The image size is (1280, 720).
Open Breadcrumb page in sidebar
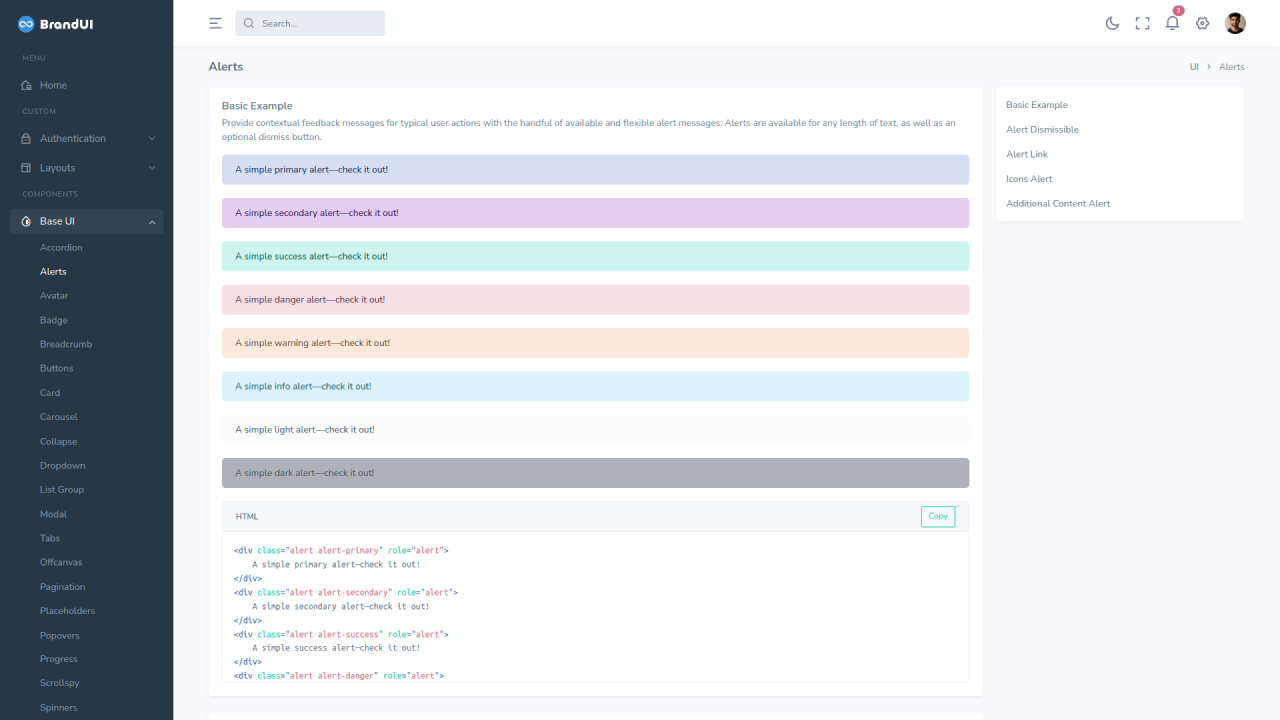(x=66, y=344)
